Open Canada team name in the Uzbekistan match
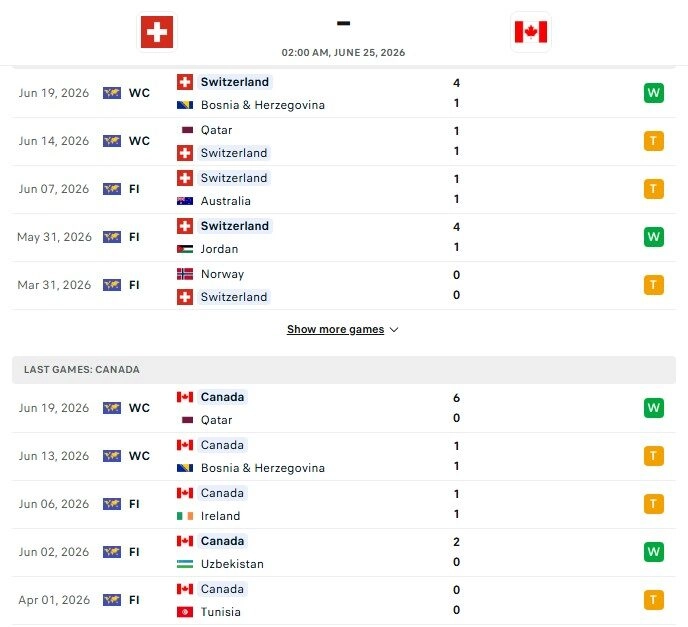Viewport: 688px width, 627px height. [222, 541]
